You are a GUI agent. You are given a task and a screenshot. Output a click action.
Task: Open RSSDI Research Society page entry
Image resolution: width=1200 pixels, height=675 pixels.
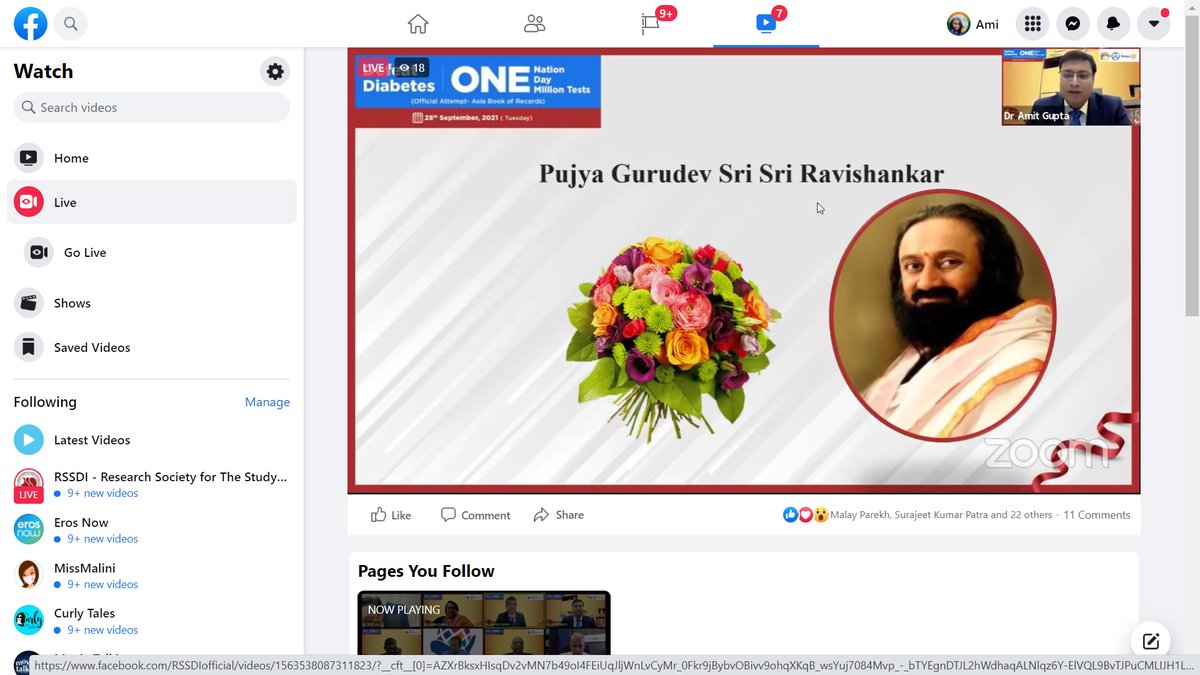[x=152, y=485]
